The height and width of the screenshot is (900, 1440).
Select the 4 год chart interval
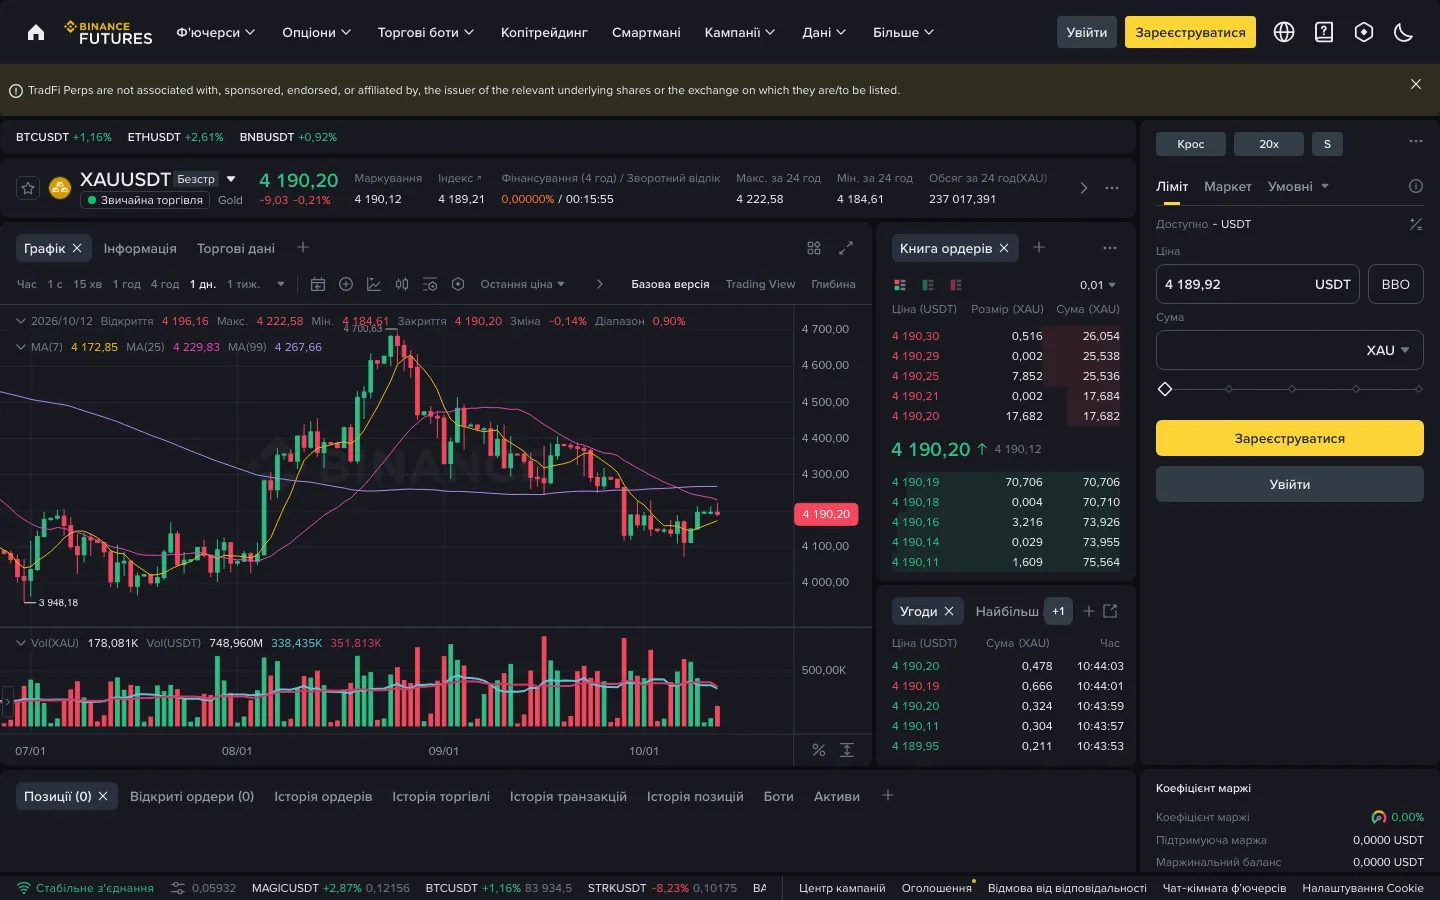165,284
